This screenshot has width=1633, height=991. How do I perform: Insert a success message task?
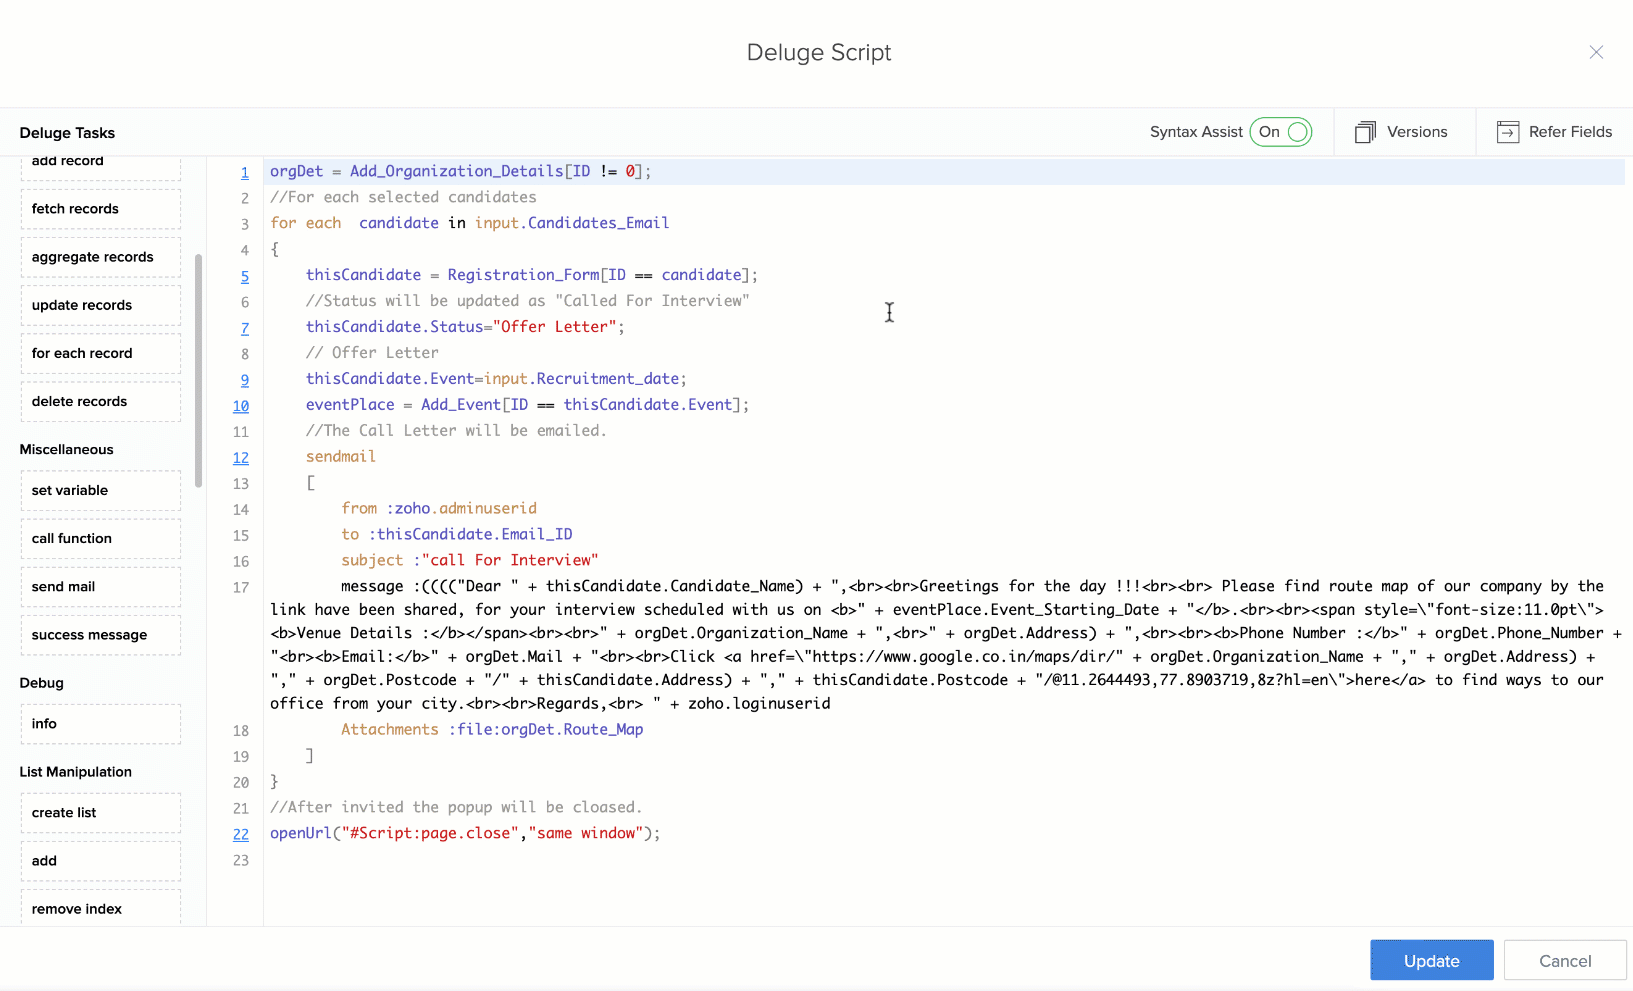tap(100, 634)
